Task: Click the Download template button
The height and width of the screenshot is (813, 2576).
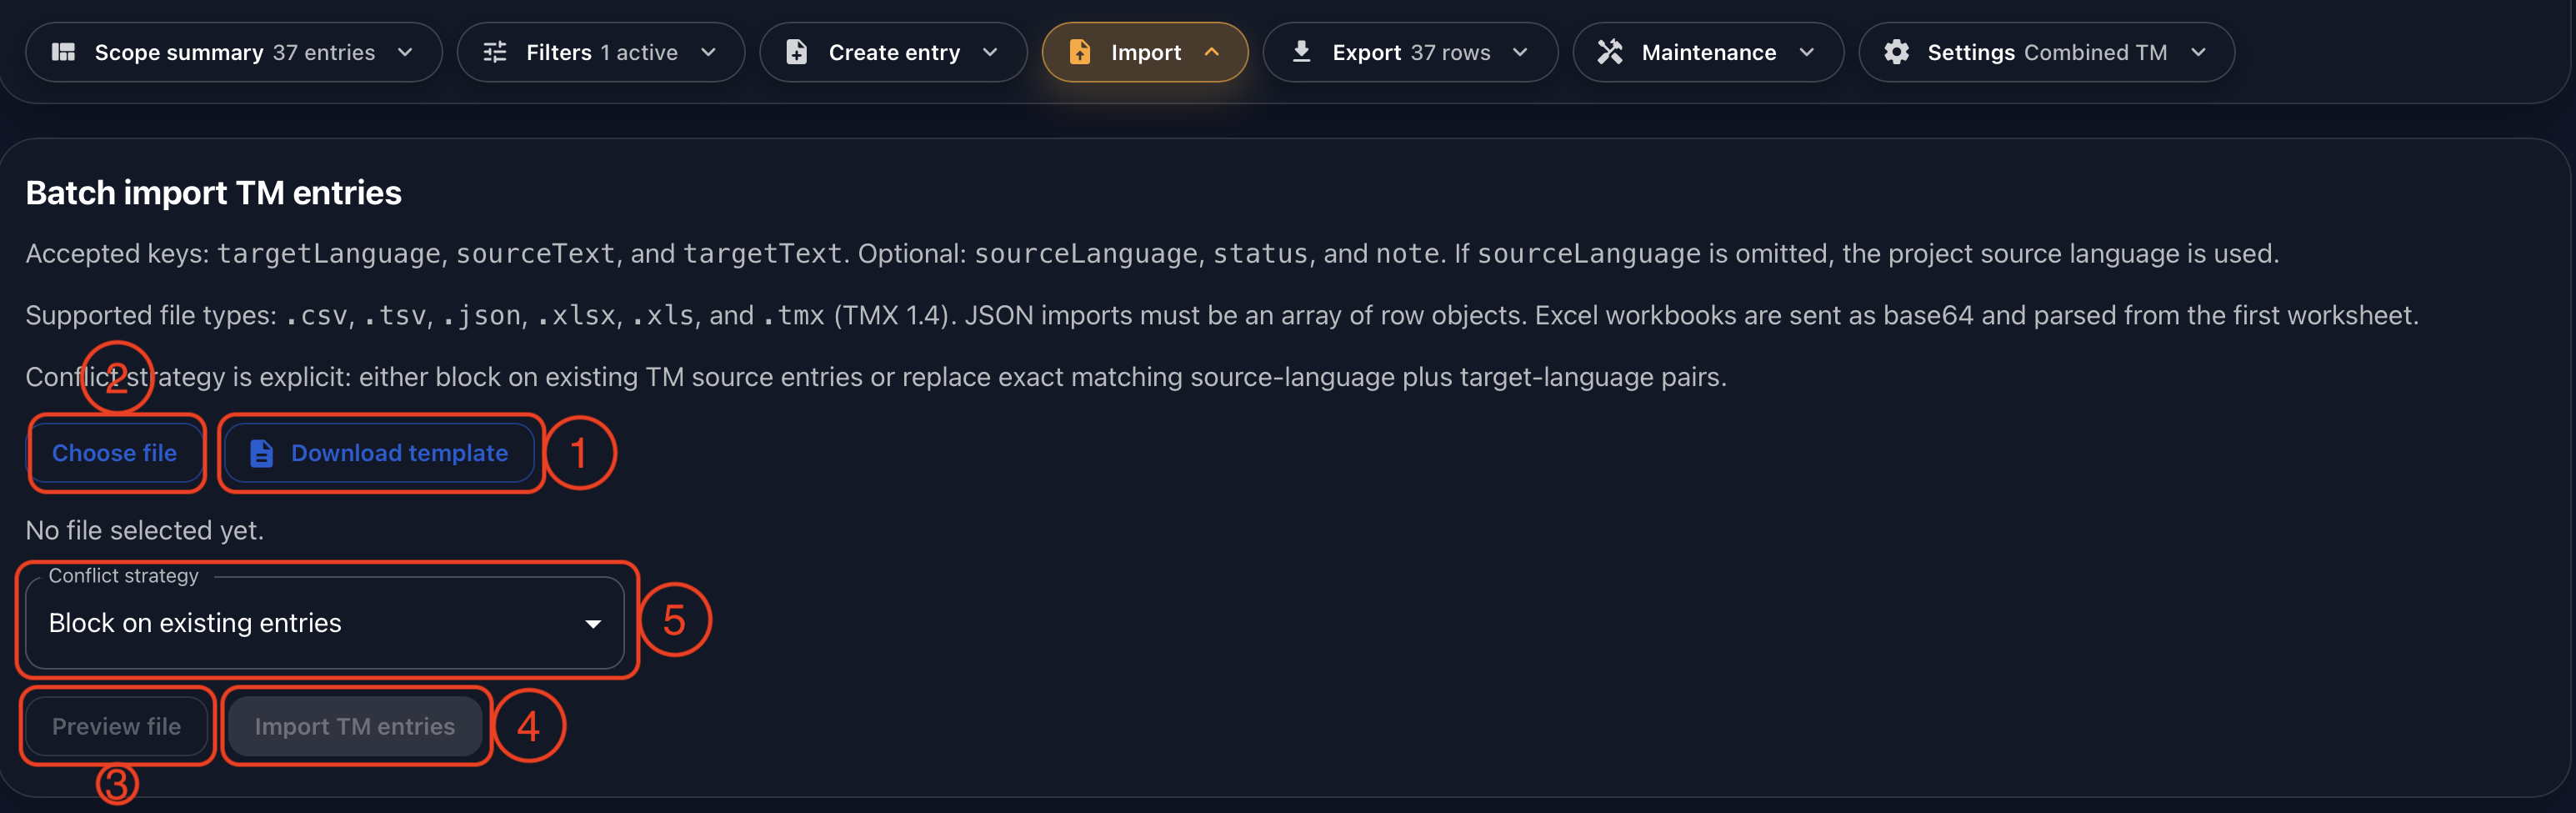Action: tap(379, 453)
